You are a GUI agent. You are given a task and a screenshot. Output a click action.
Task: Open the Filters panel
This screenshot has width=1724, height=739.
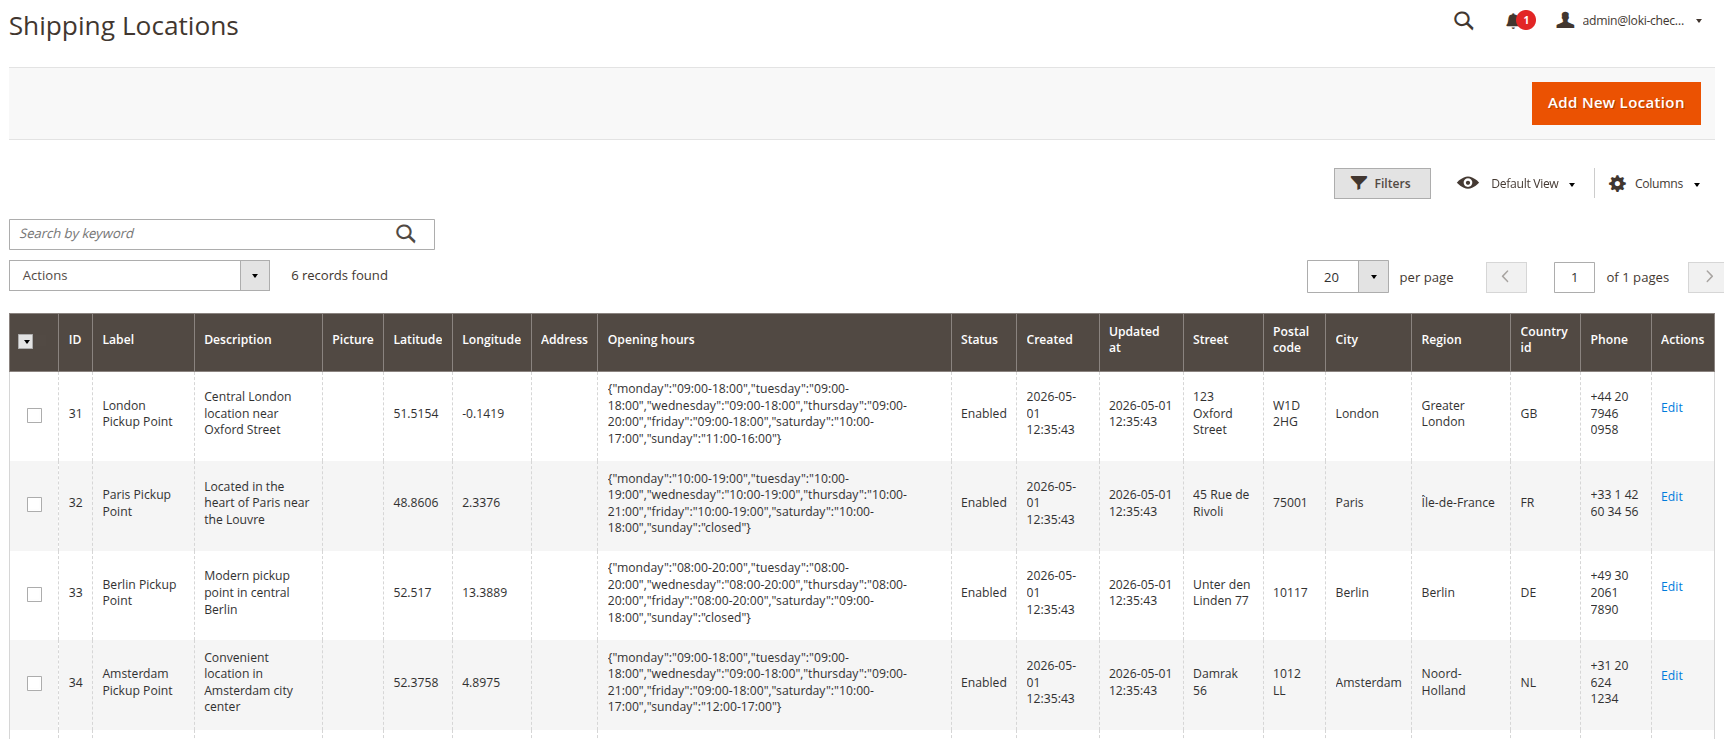pos(1382,184)
